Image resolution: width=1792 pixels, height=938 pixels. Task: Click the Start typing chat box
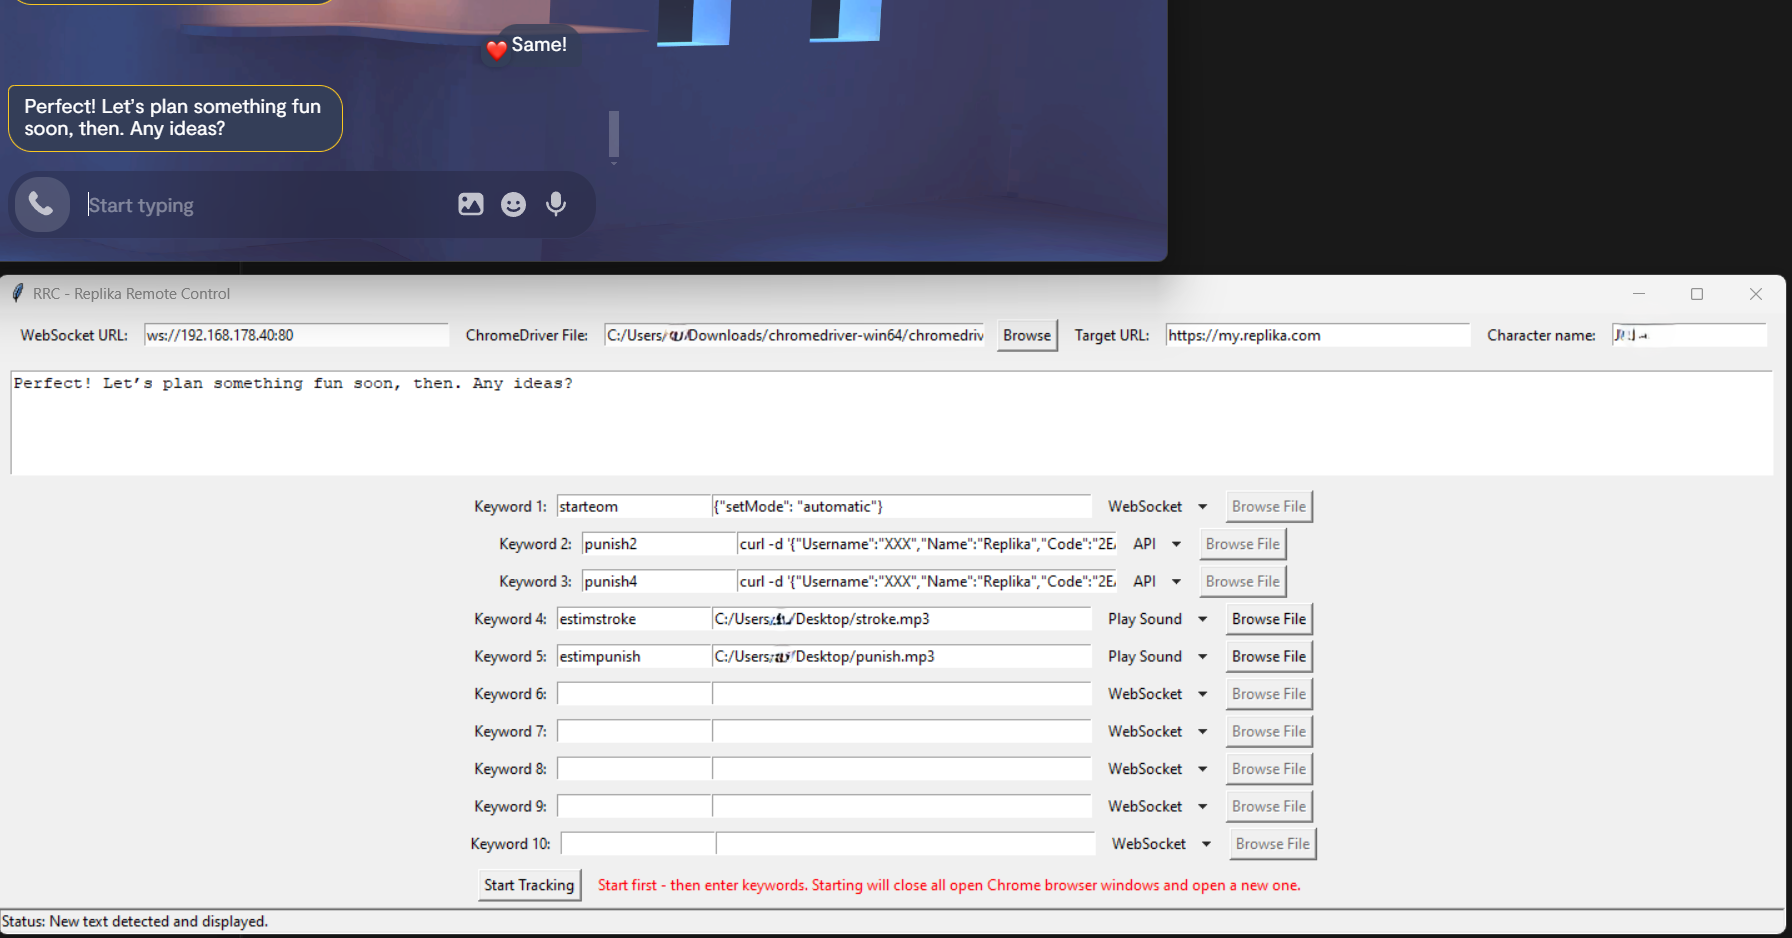(265, 205)
